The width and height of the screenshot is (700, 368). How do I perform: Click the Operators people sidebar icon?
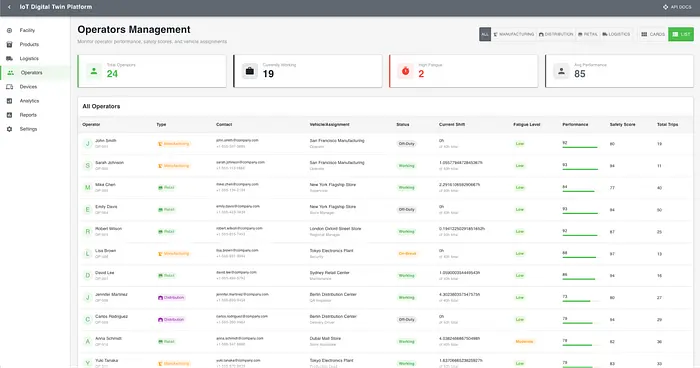tap(10, 72)
